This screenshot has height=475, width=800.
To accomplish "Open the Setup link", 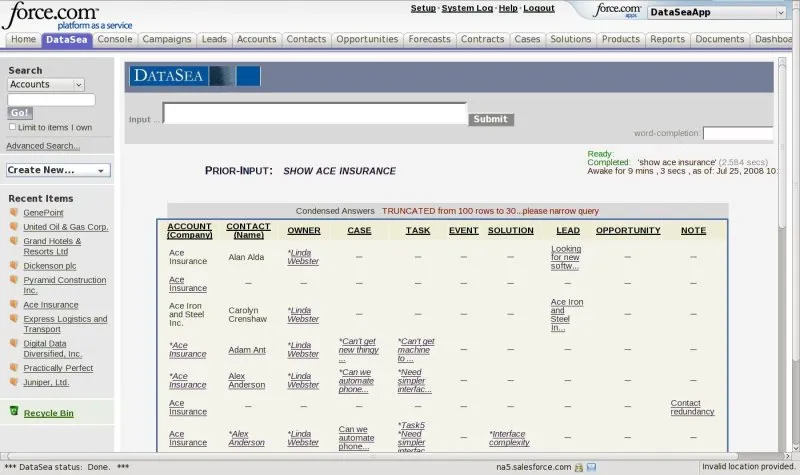I will click(423, 8).
